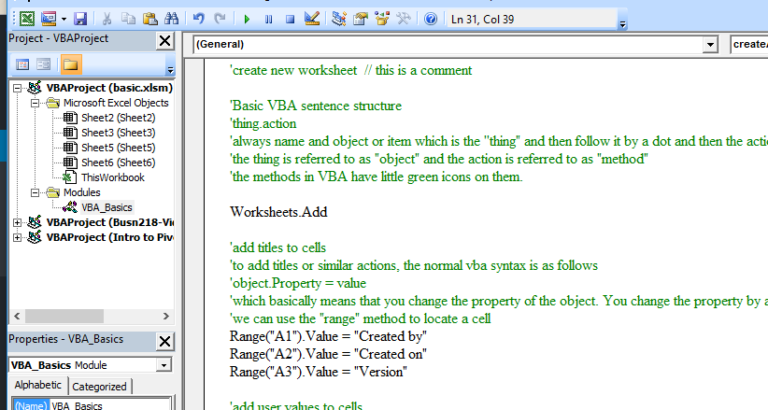Select Sheet2 (Sheet2) in project tree
The image size is (768, 410).
point(118,118)
